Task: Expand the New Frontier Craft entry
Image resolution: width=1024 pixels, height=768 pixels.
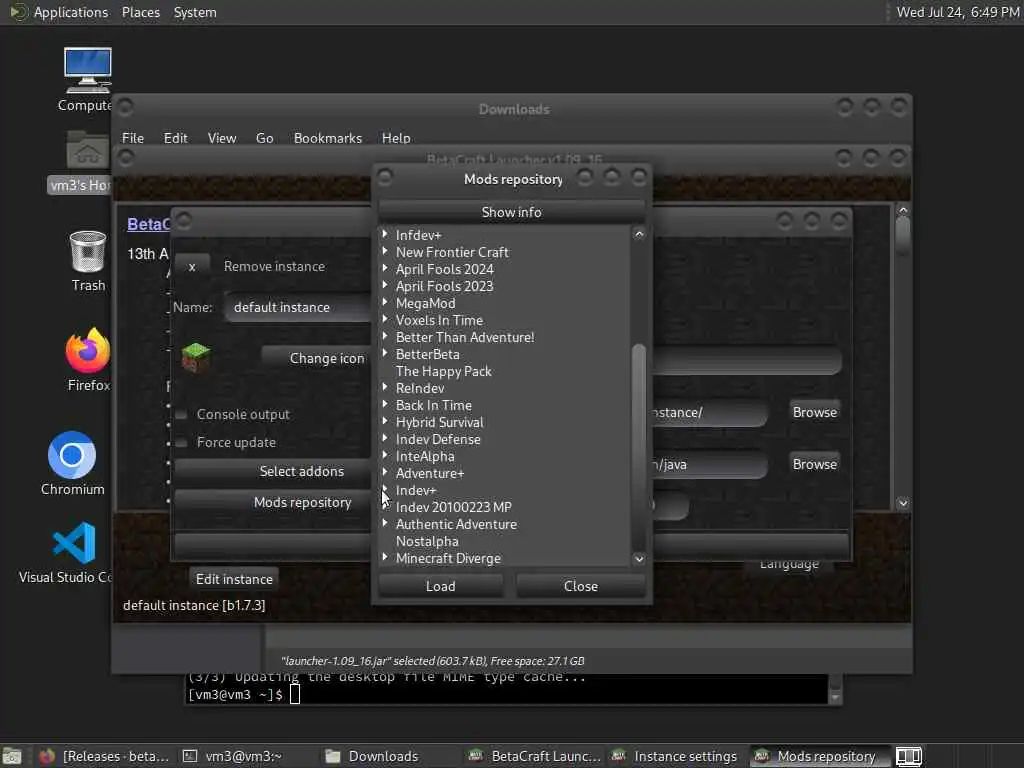Action: pos(385,251)
